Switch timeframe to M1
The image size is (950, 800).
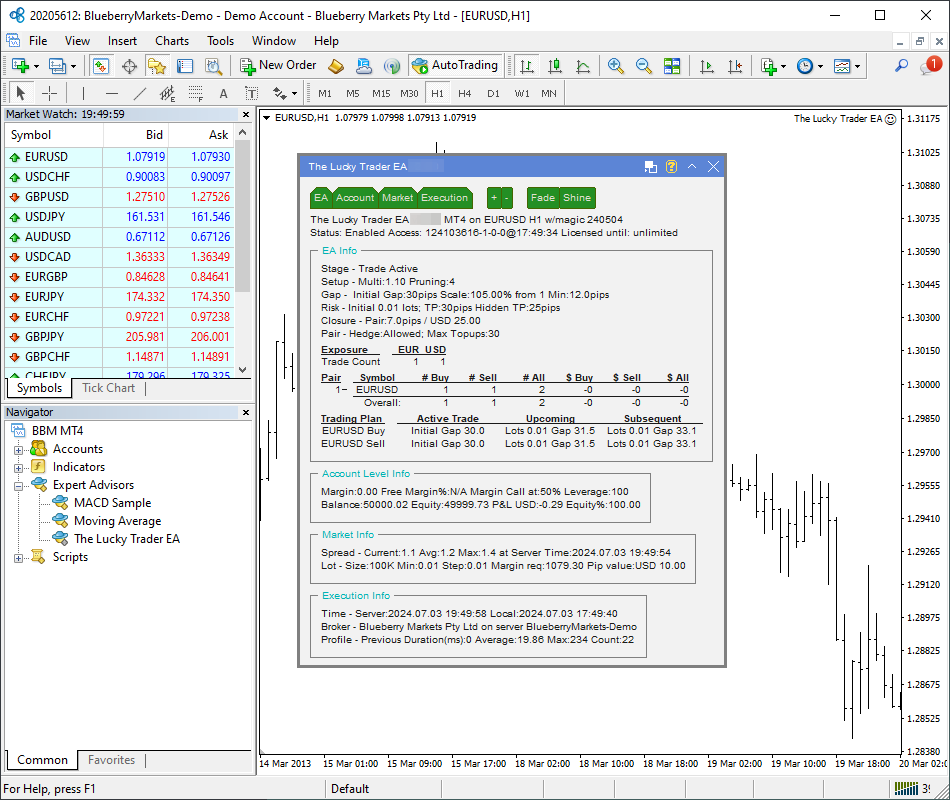(325, 93)
